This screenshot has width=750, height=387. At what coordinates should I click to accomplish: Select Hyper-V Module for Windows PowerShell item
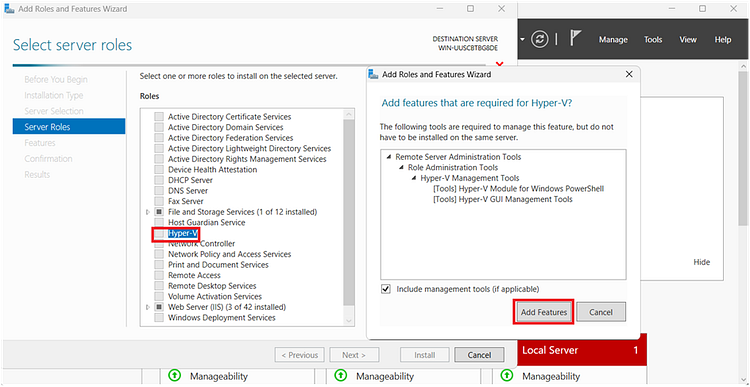pyautogui.click(x=518, y=188)
